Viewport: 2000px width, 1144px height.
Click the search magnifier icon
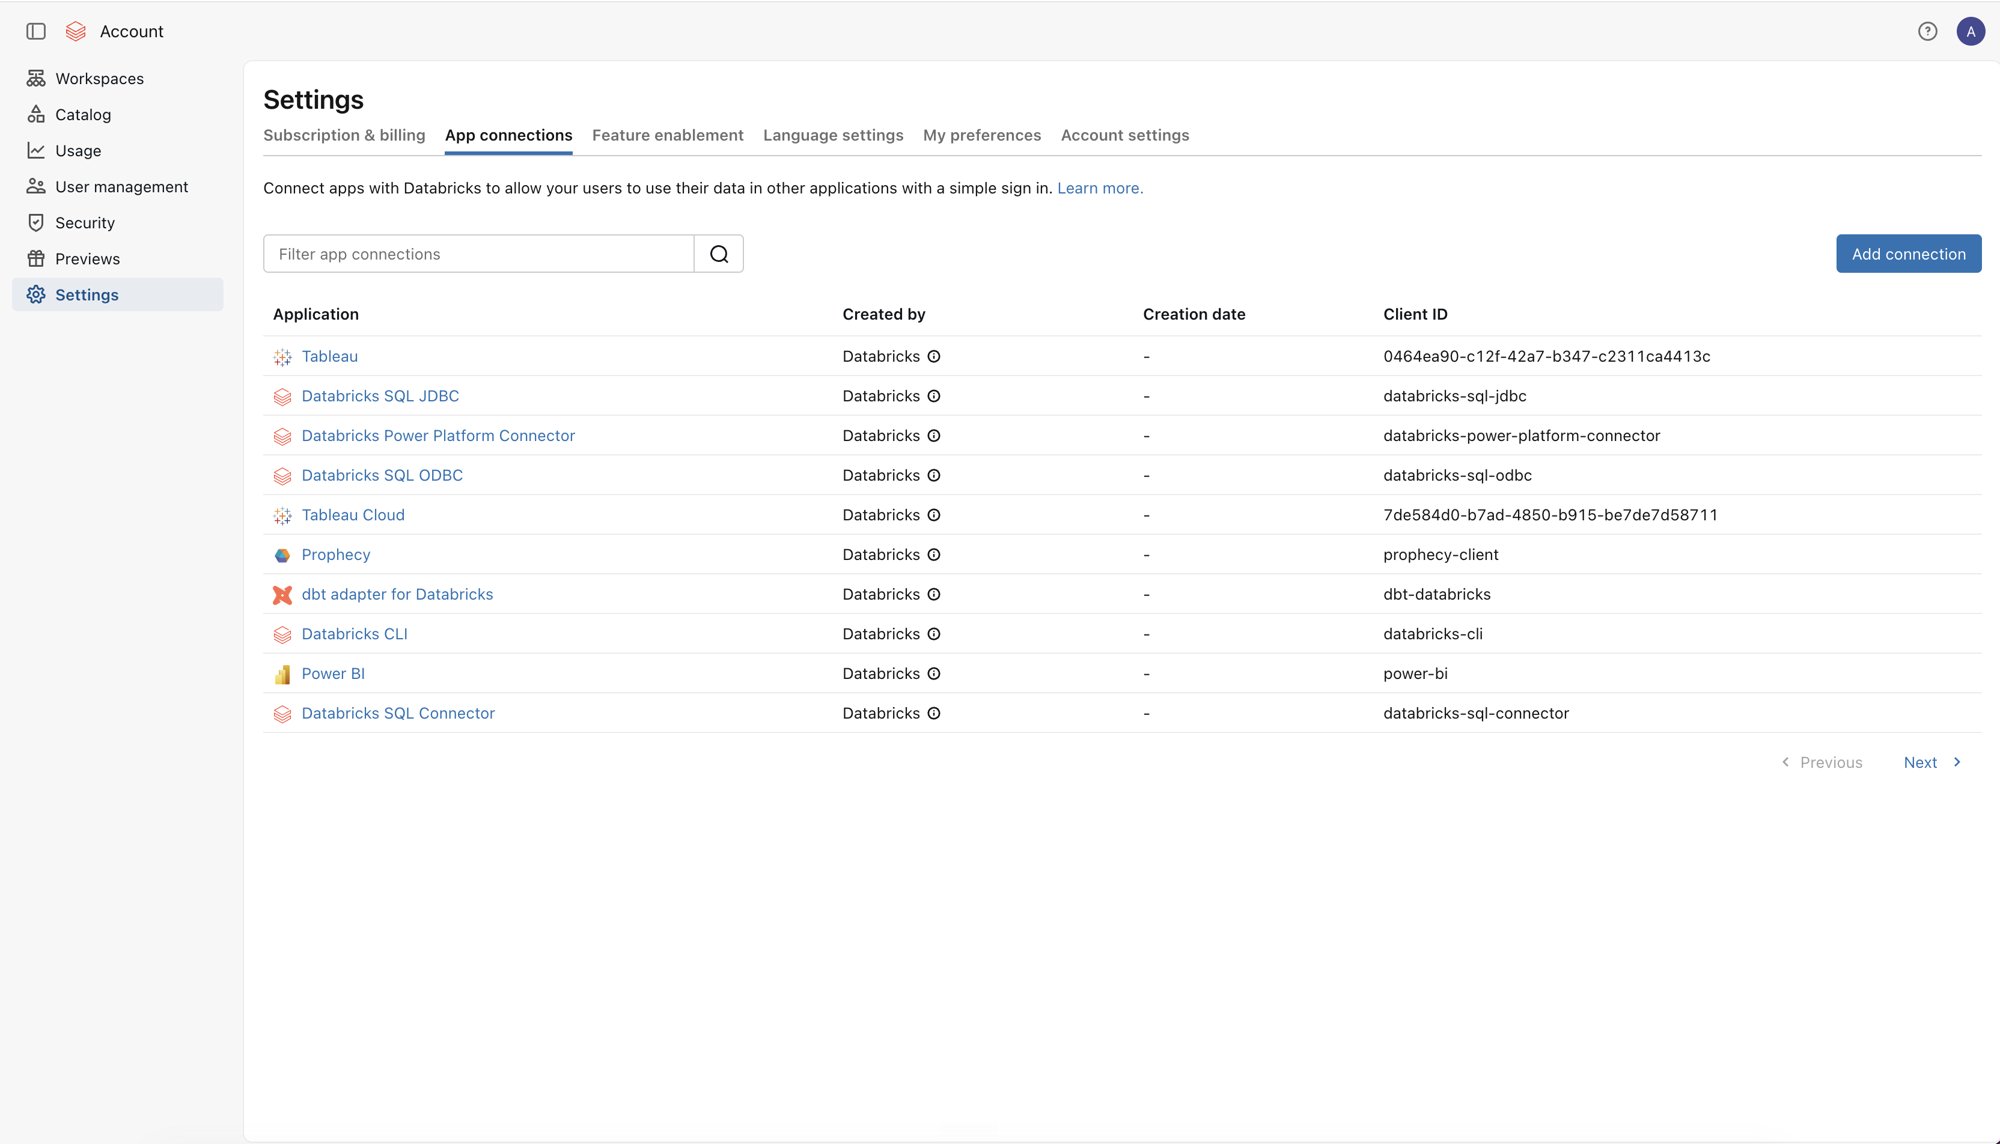coord(719,254)
